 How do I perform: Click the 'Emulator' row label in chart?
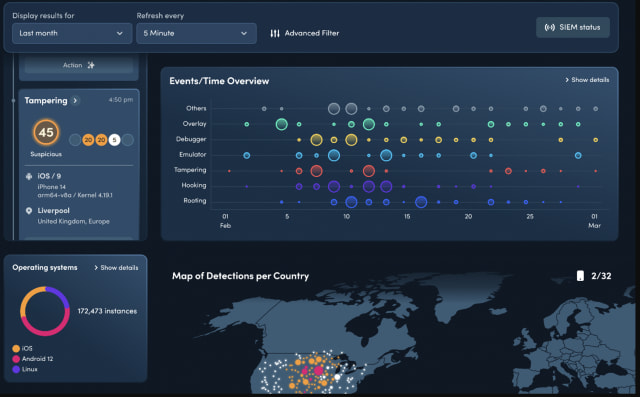click(193, 155)
